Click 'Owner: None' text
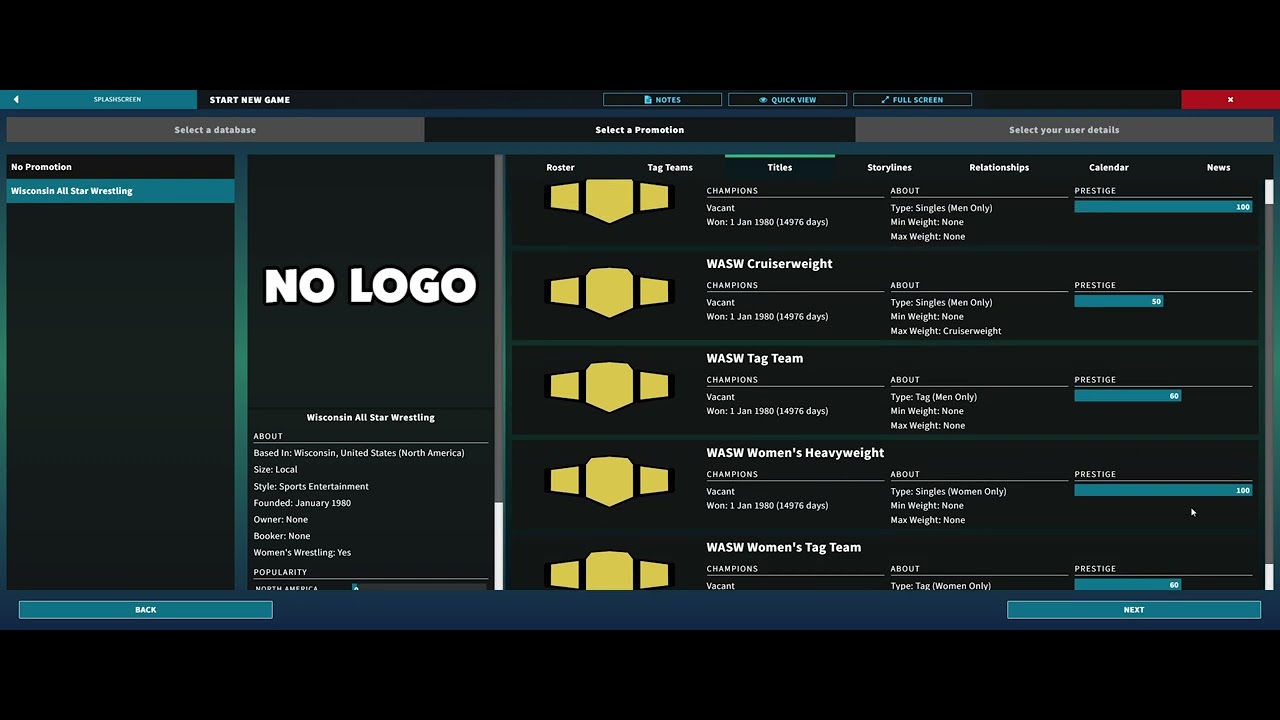Screen dimensions: 1280x720 coord(281,519)
